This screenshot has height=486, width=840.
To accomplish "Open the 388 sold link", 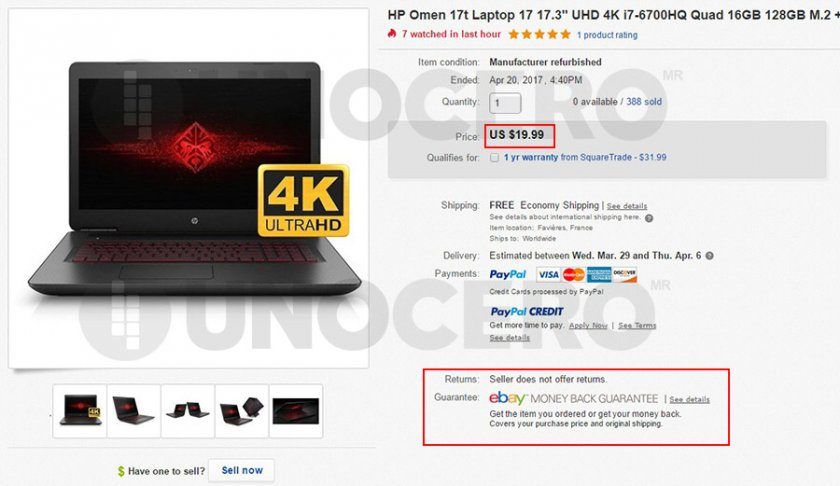I will [644, 101].
